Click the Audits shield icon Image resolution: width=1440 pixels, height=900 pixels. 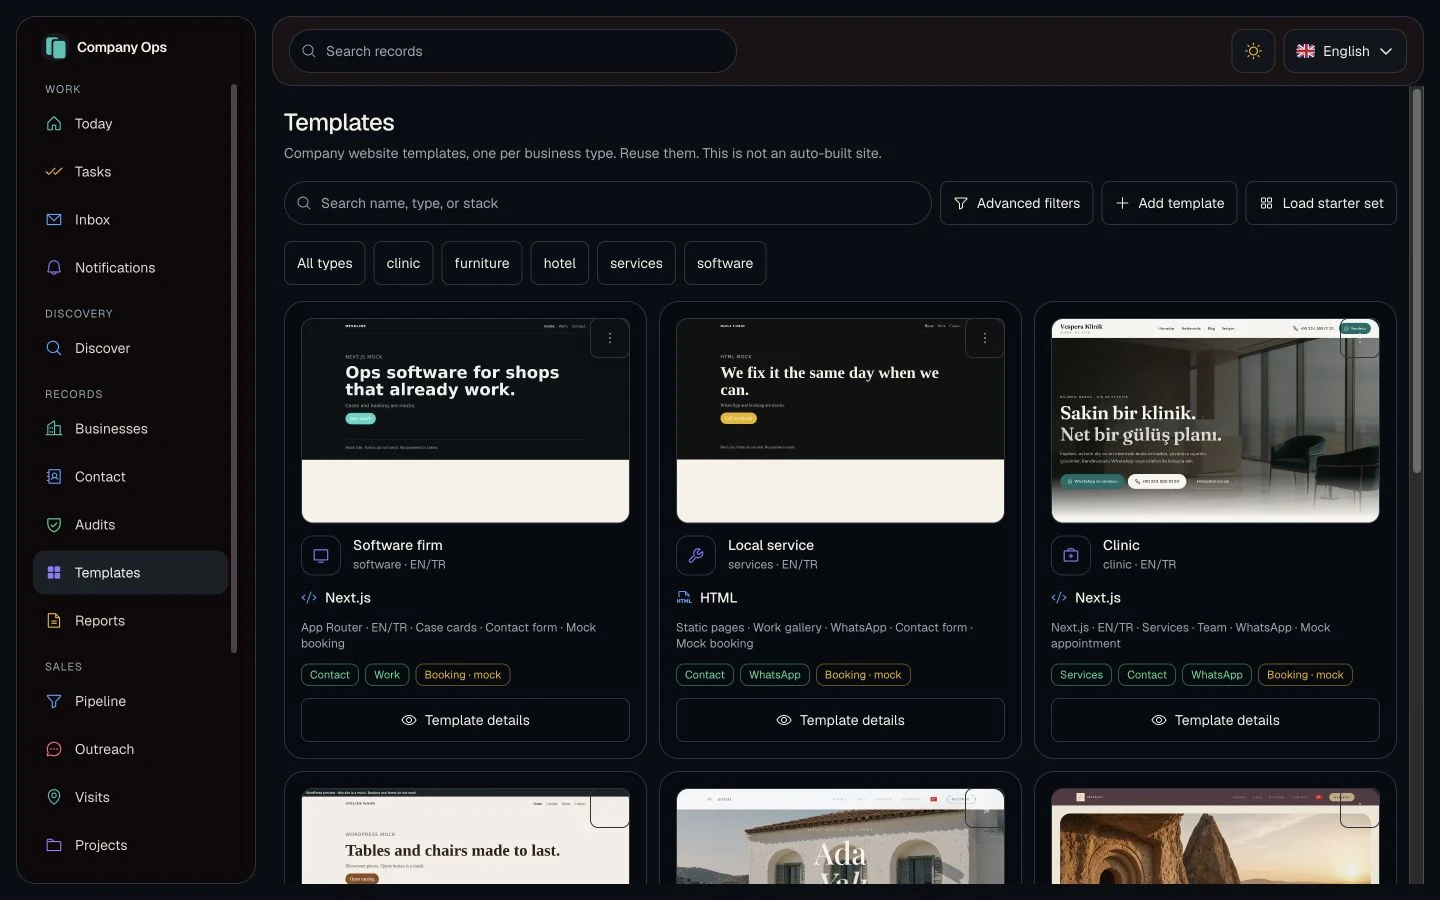pyautogui.click(x=54, y=524)
